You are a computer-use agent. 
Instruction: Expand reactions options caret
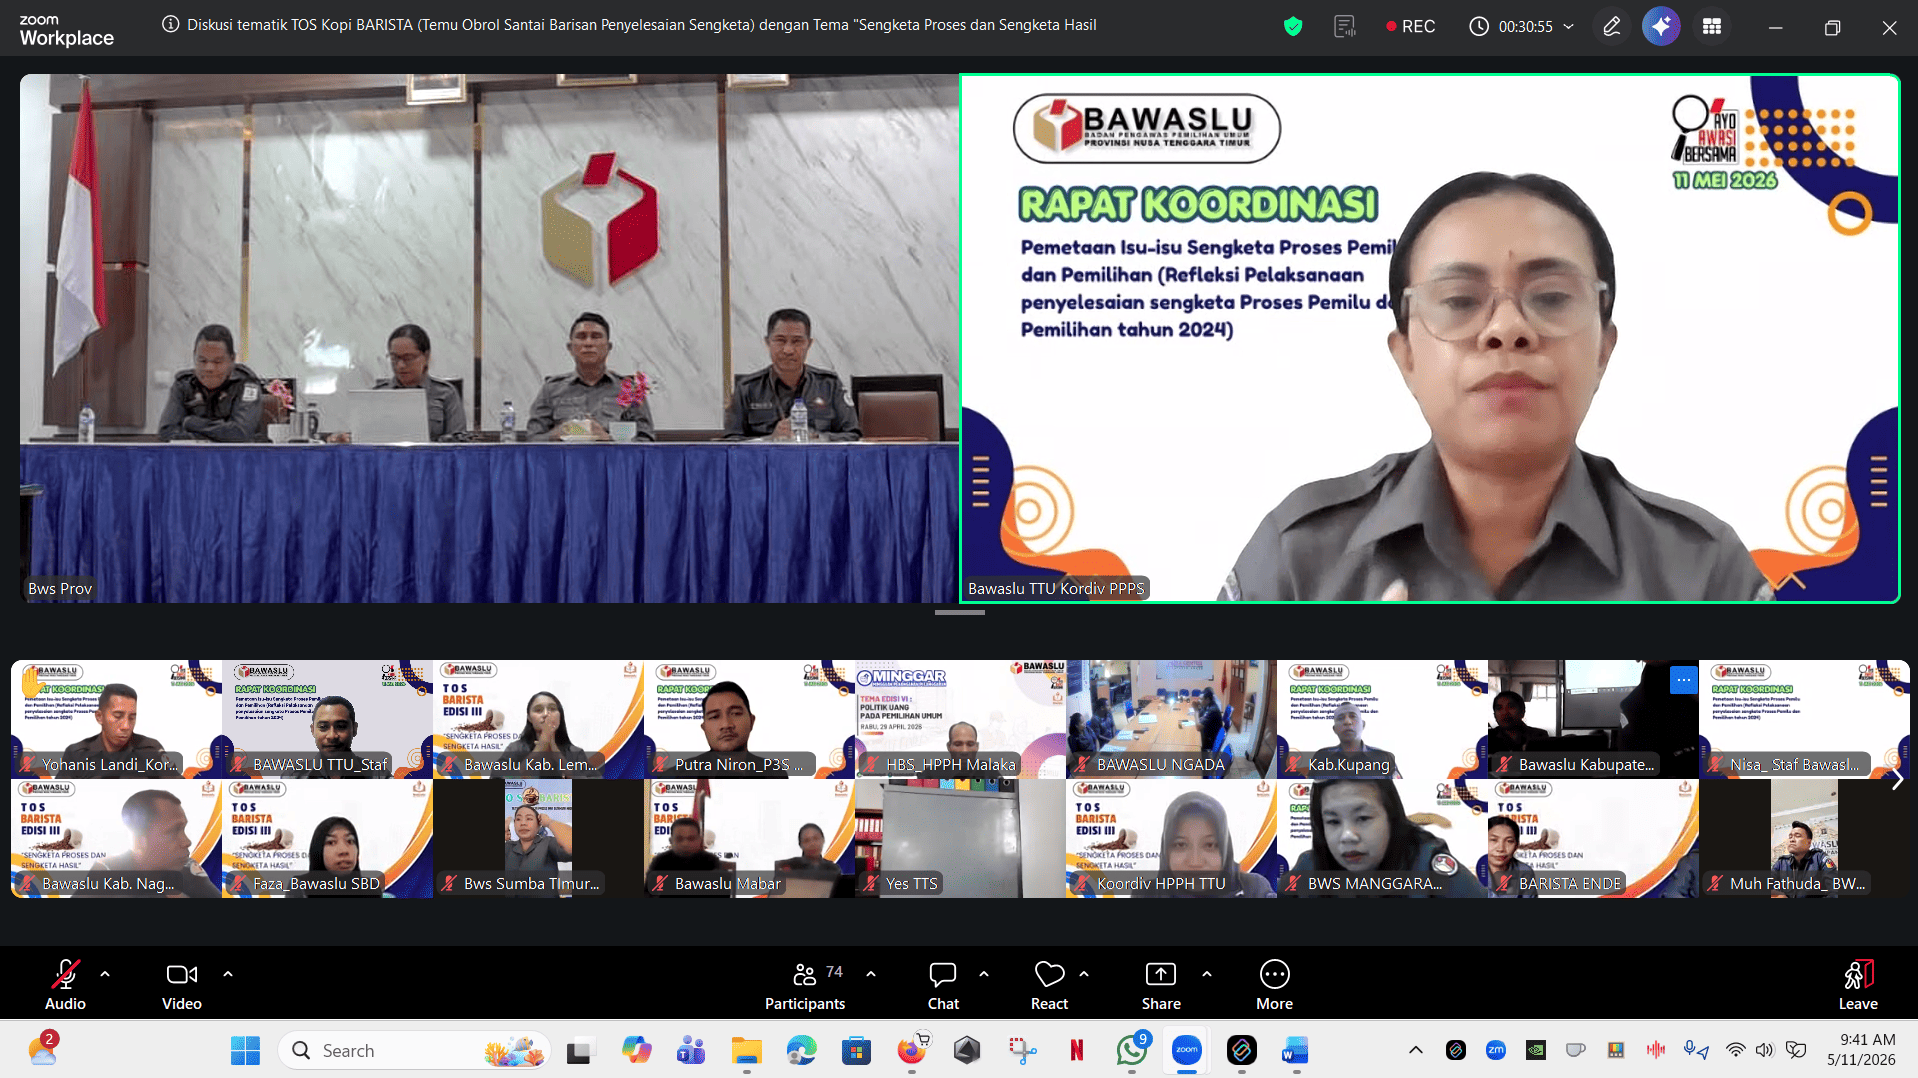[x=1084, y=973]
